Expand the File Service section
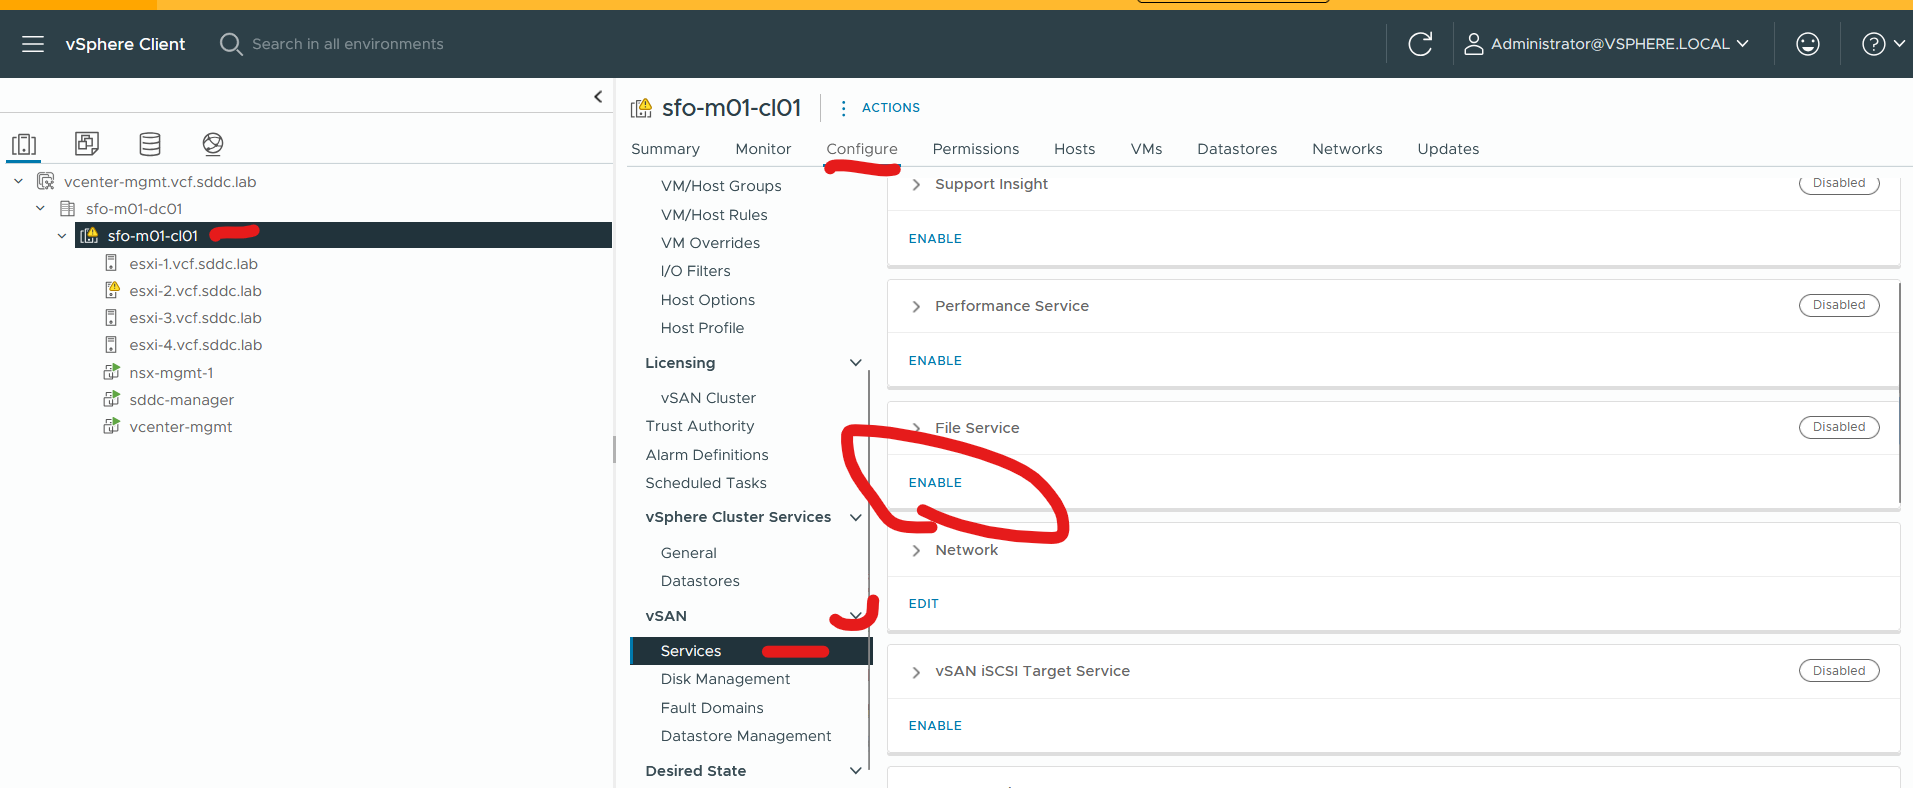 tap(916, 428)
